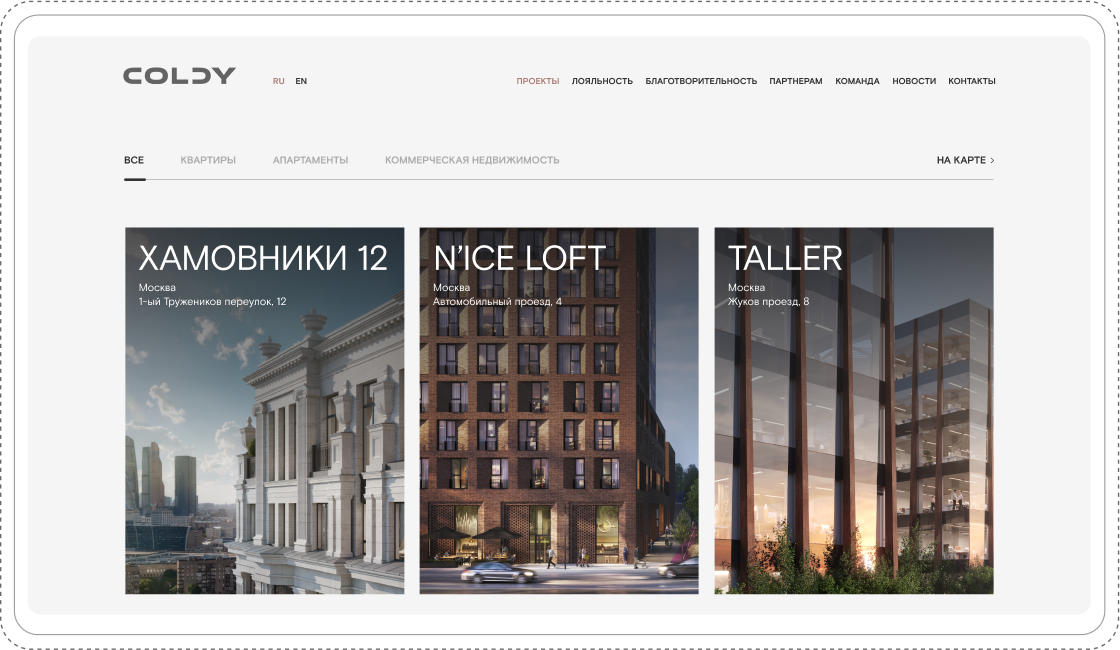The image size is (1120, 650).
Task: Click address 1-ый Тружеников переулок, 12
Action: (212, 302)
